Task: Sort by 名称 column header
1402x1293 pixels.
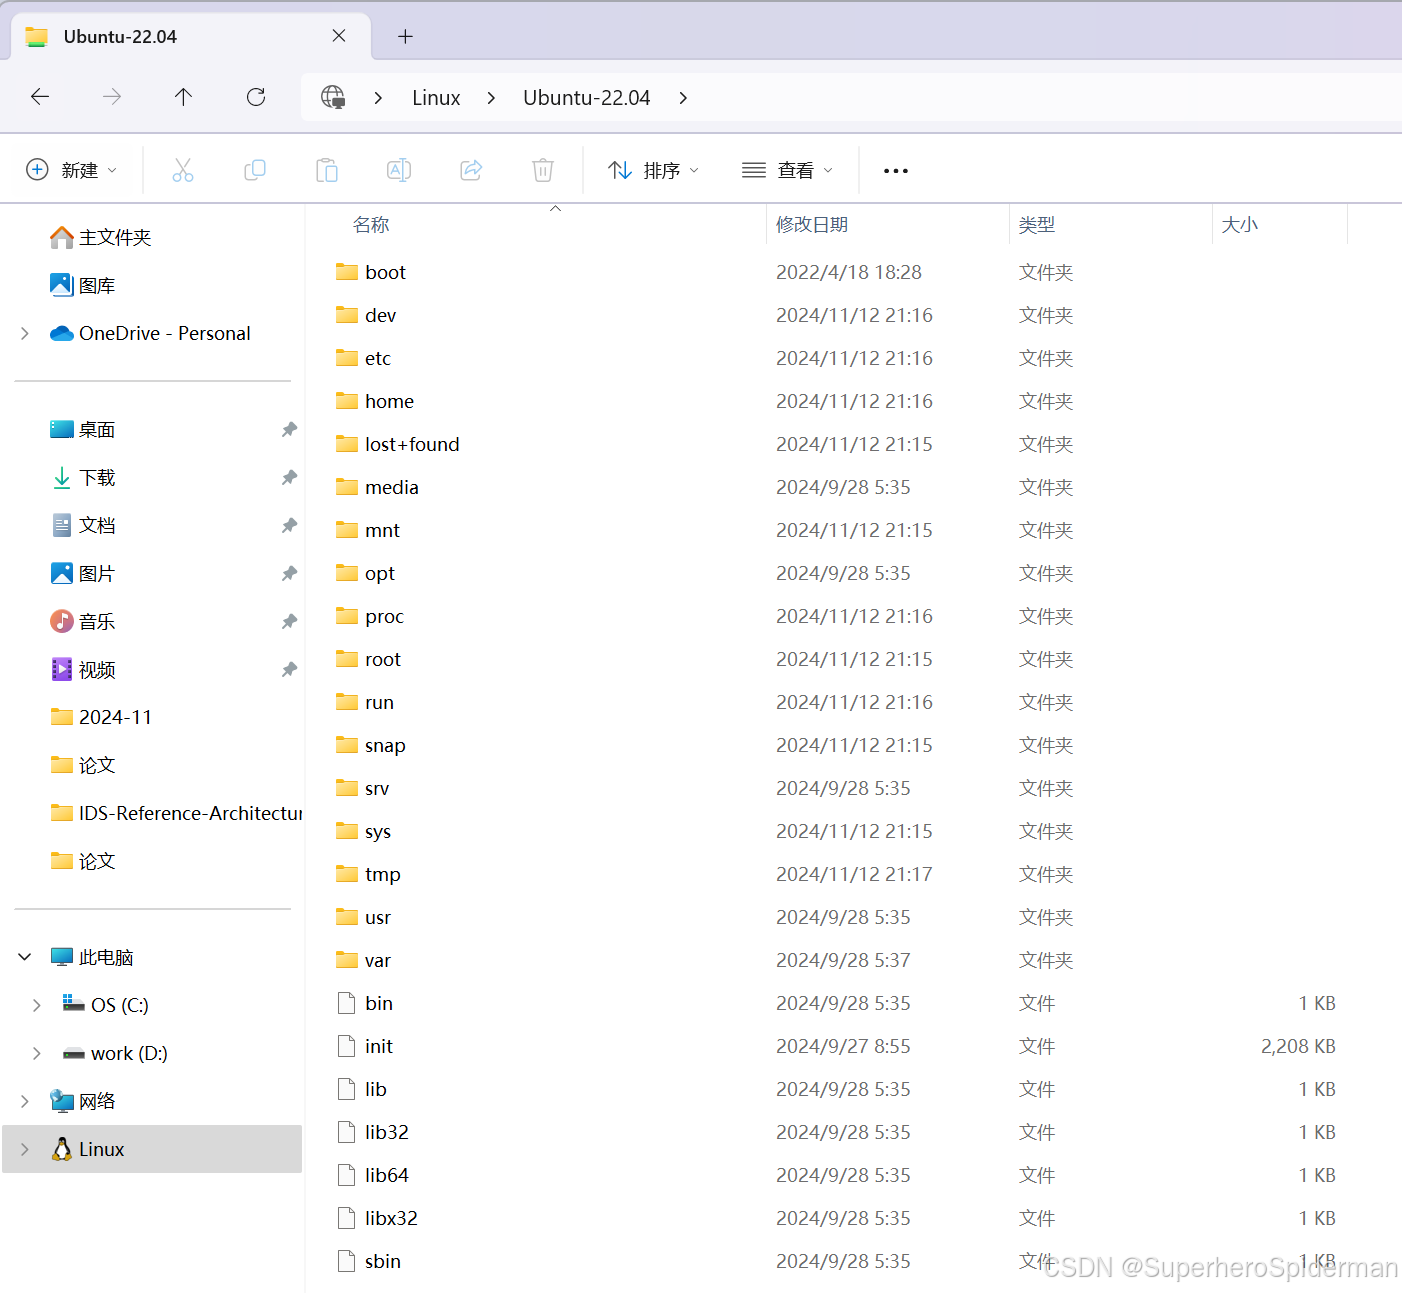Action: 371,225
